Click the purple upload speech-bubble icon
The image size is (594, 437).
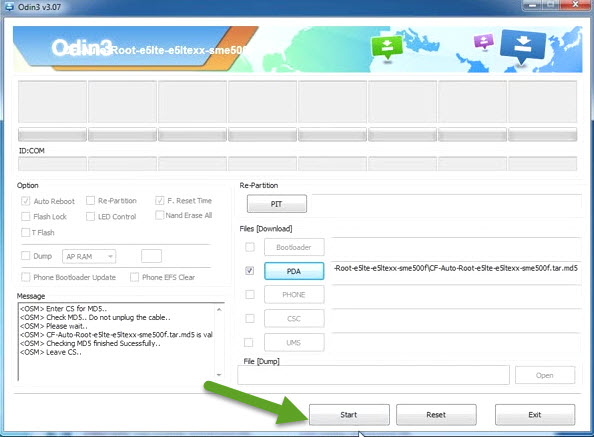pos(484,41)
